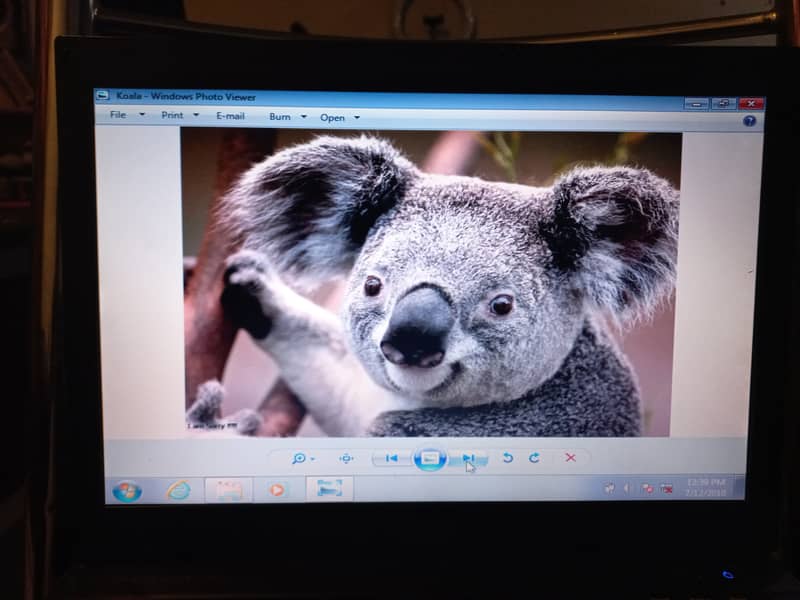Advance to the next photo
The width and height of the screenshot is (800, 600).
(468, 458)
